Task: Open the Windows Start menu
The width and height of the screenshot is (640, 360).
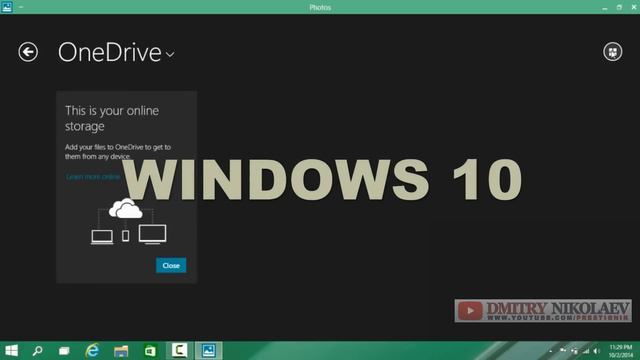Action: (11, 351)
